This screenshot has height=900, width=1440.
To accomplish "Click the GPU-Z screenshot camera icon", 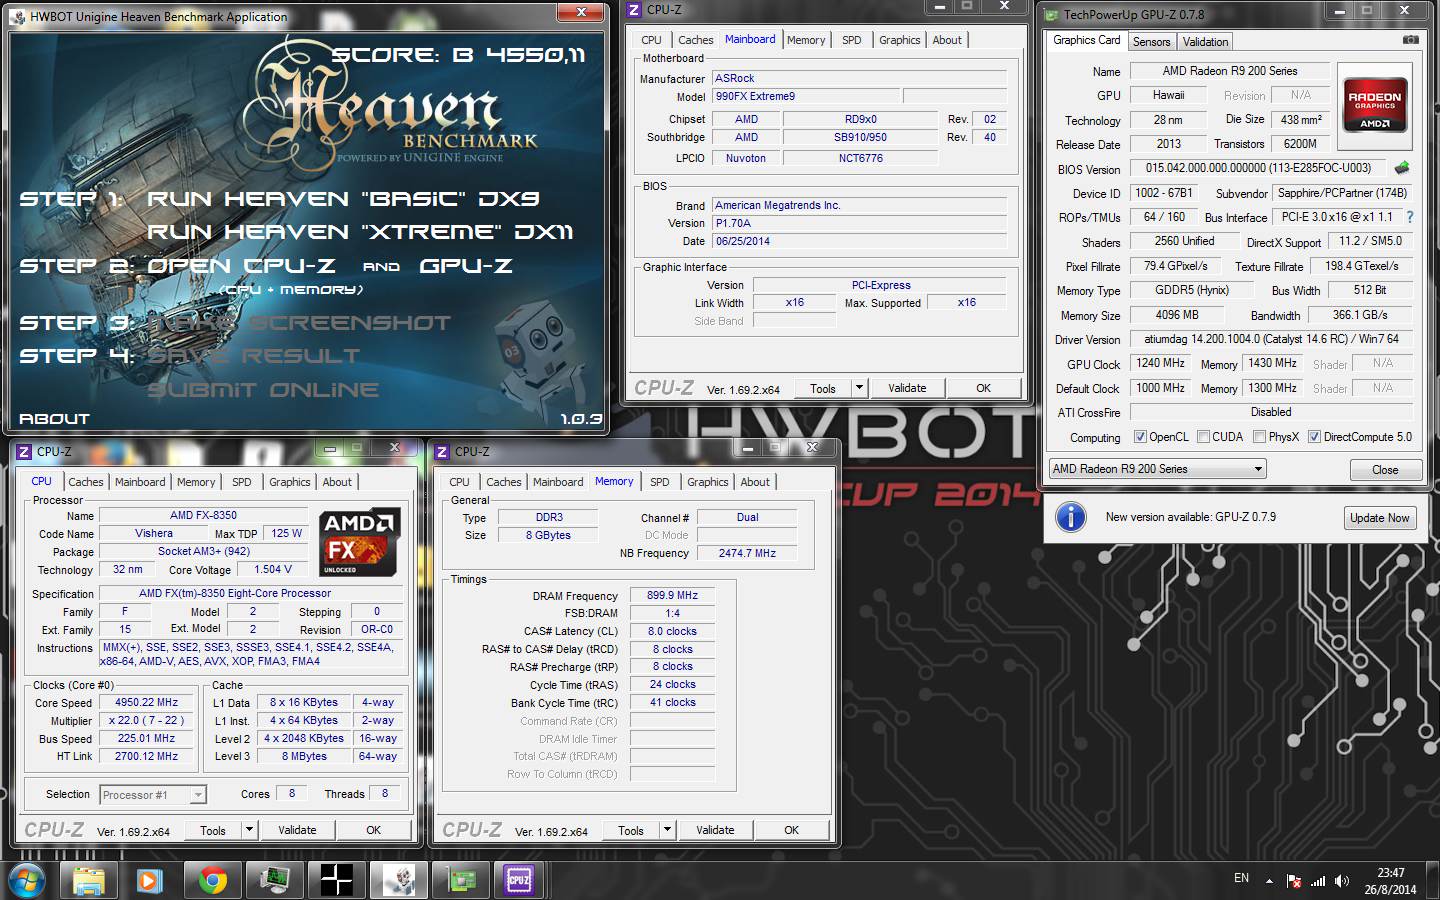I will [1410, 40].
